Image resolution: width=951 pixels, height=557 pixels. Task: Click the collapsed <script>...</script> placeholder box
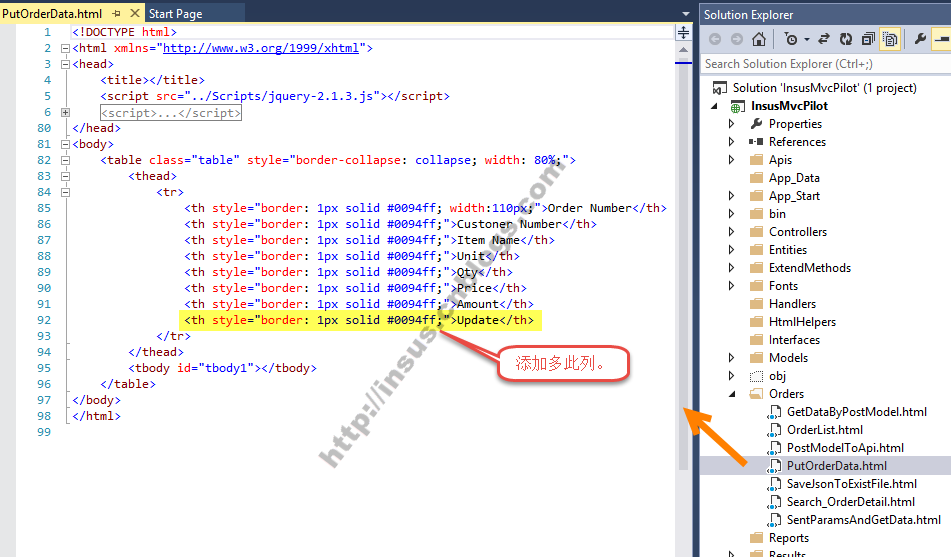tap(171, 113)
